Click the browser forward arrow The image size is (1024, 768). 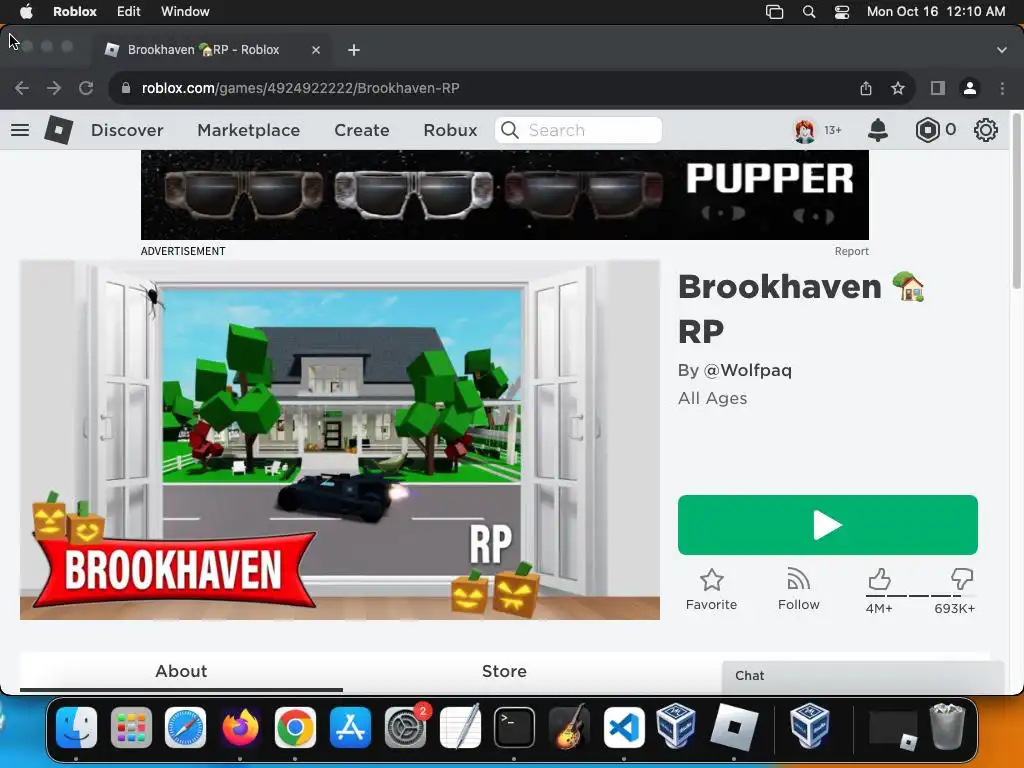pos(54,88)
